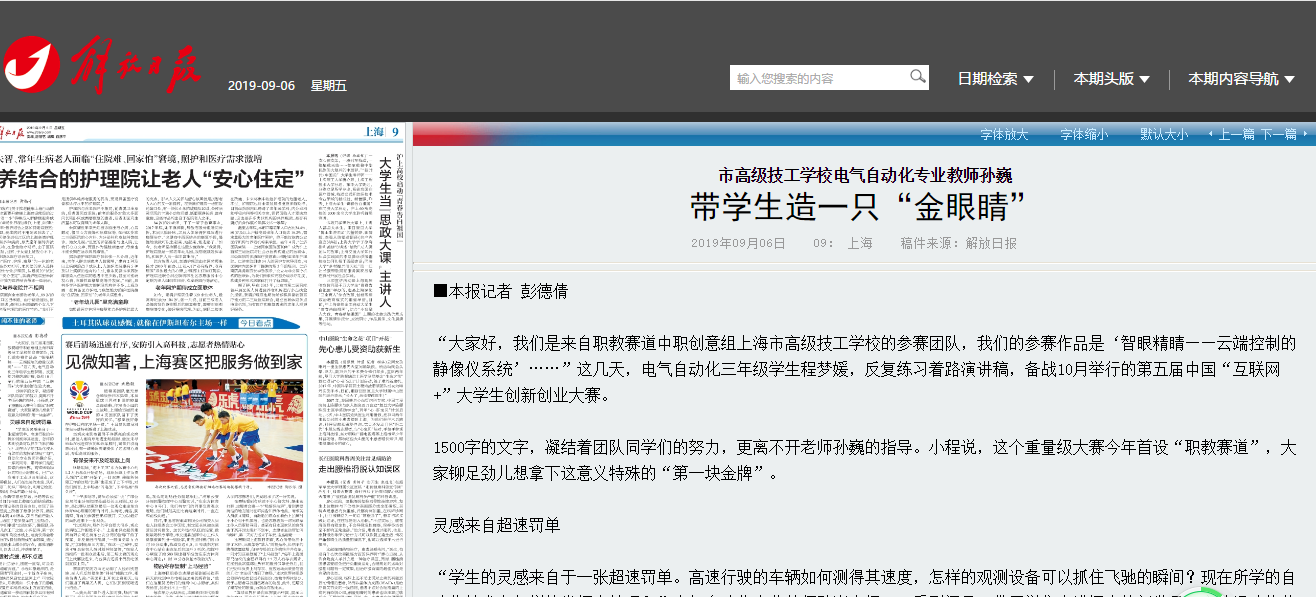Open the 日期检索 dropdown
1316x597 pixels.
995,79
